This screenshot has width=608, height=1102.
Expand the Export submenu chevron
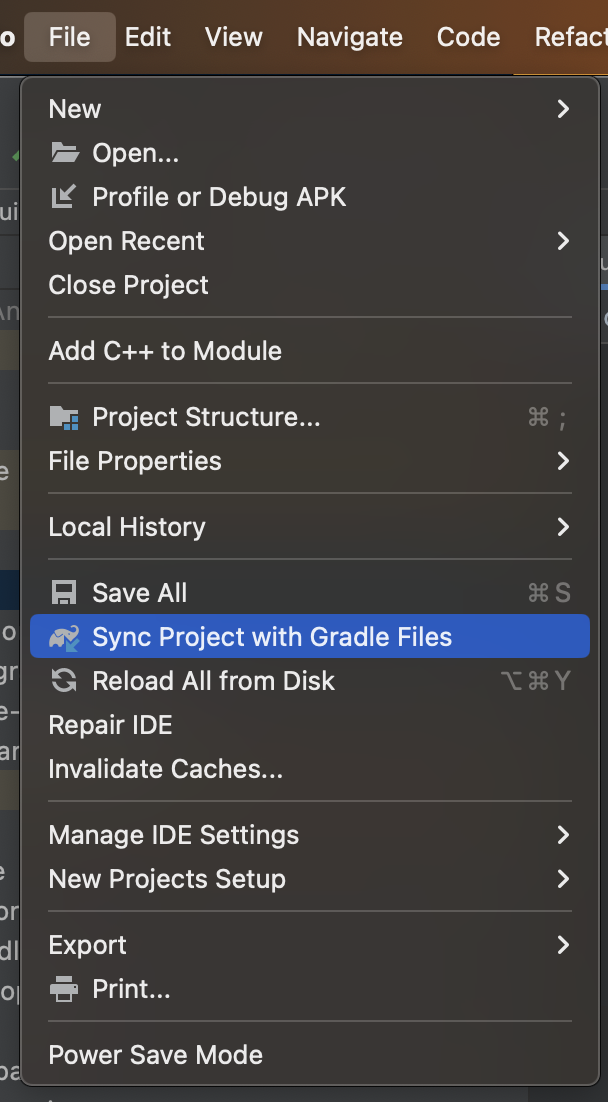[x=563, y=945]
